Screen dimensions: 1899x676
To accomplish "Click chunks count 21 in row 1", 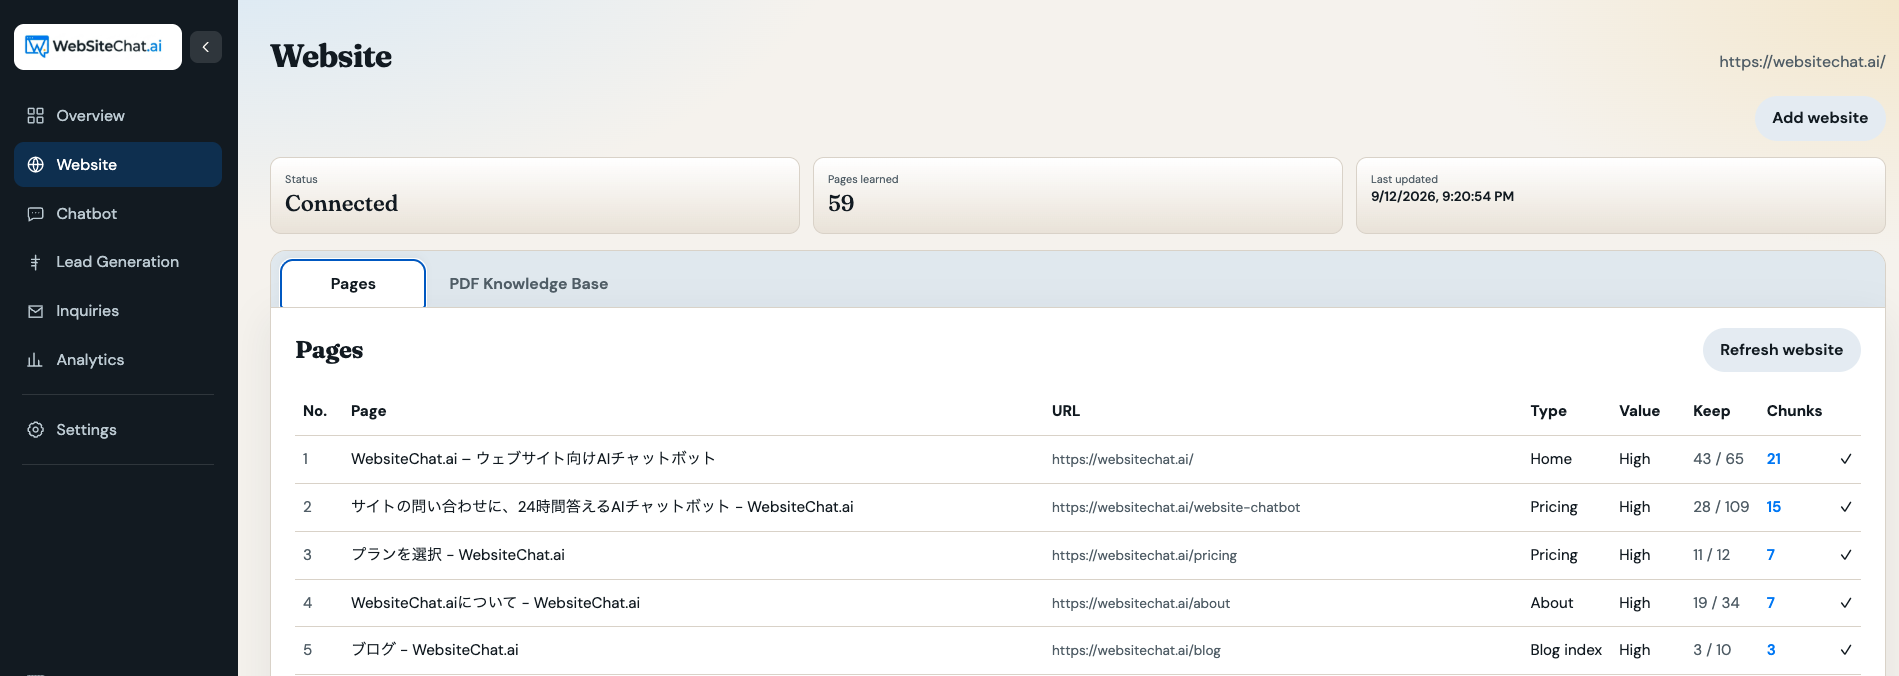I will pyautogui.click(x=1774, y=459).
